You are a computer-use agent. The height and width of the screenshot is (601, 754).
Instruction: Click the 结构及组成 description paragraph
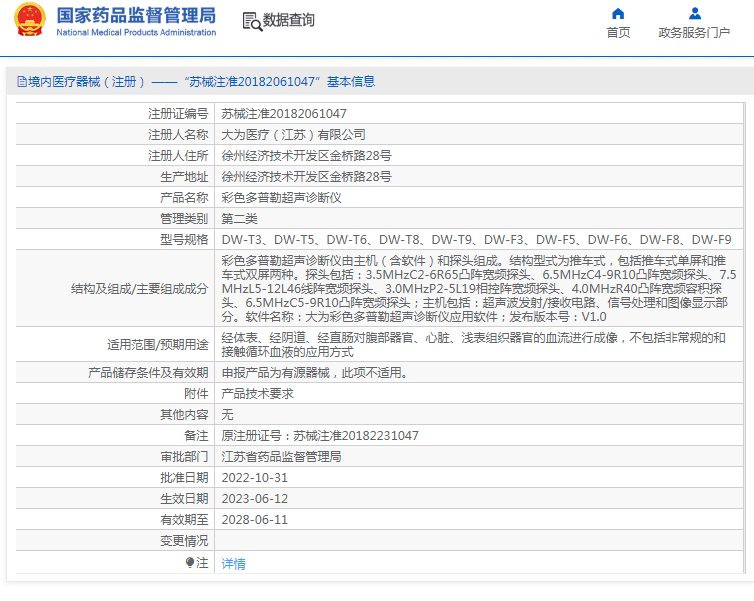[478, 288]
